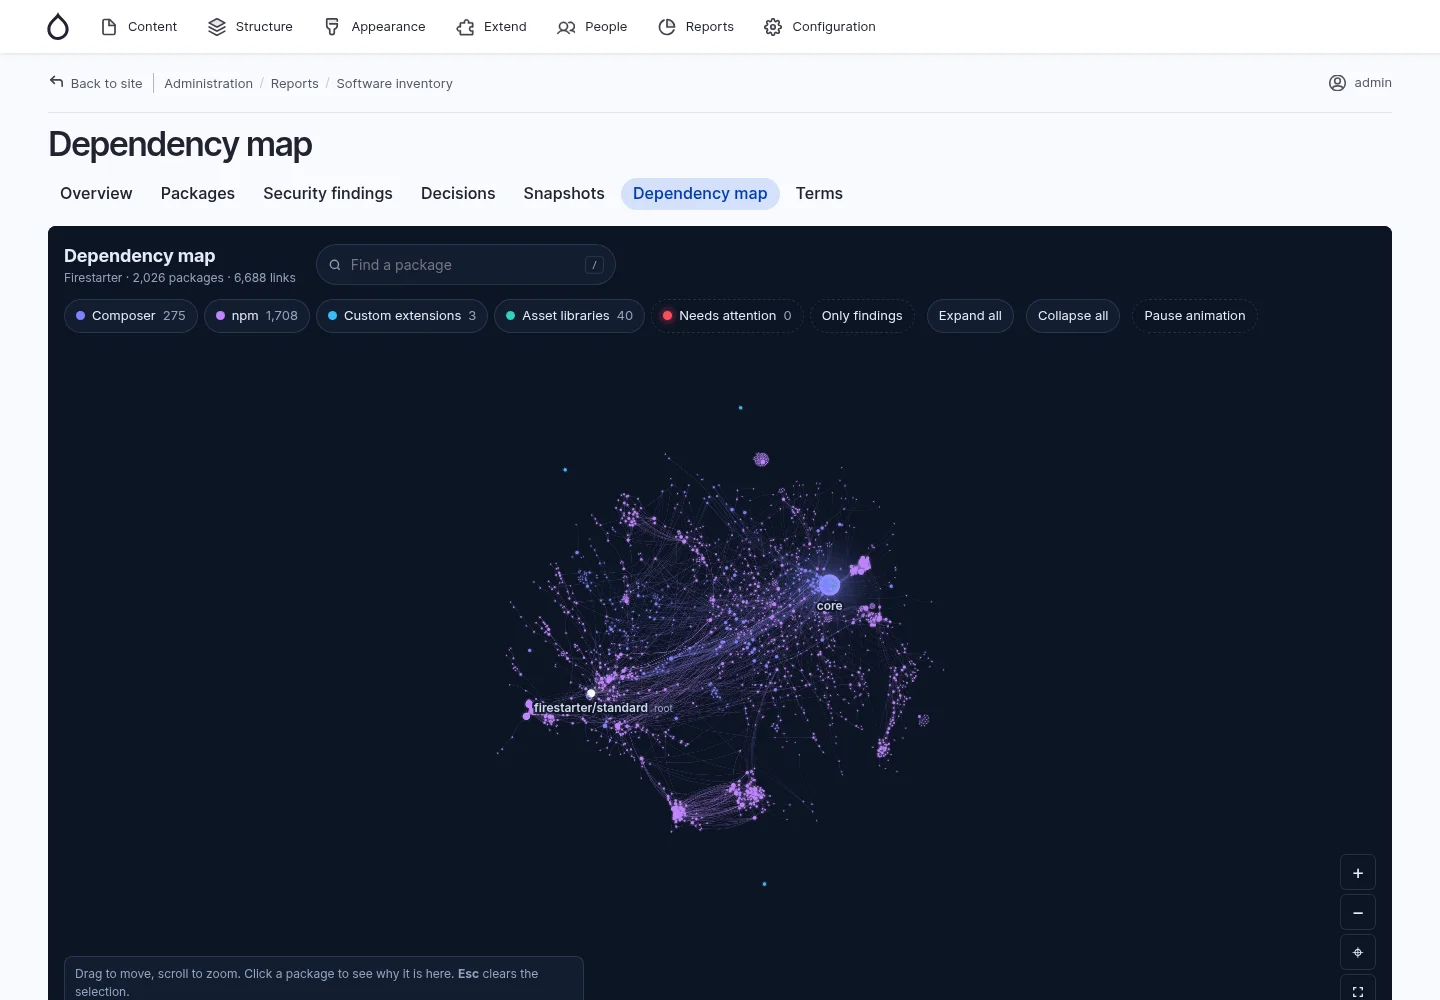Focus the Find a package search field
This screenshot has width=1440, height=1000.
[x=465, y=265]
